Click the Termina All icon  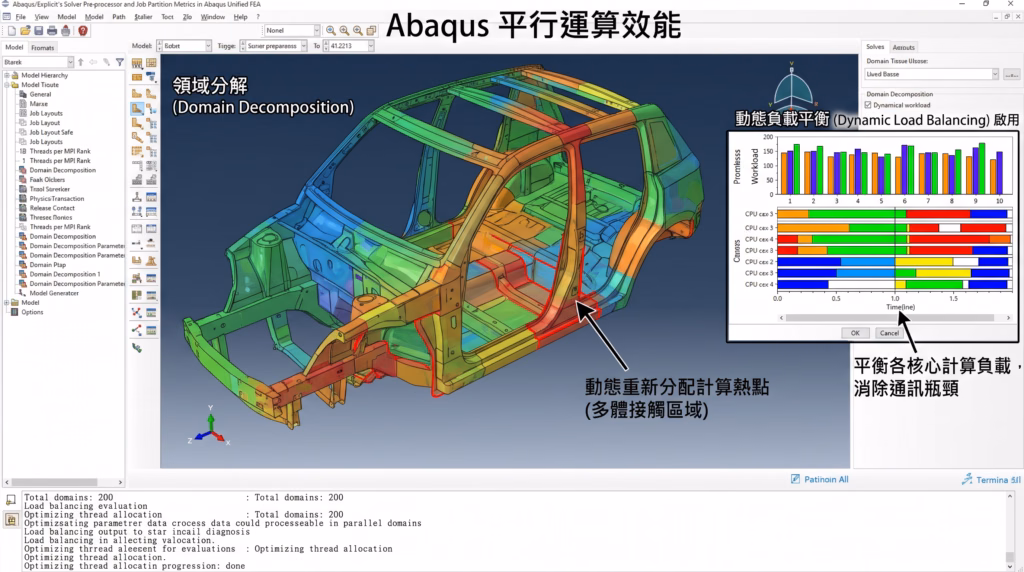967,479
